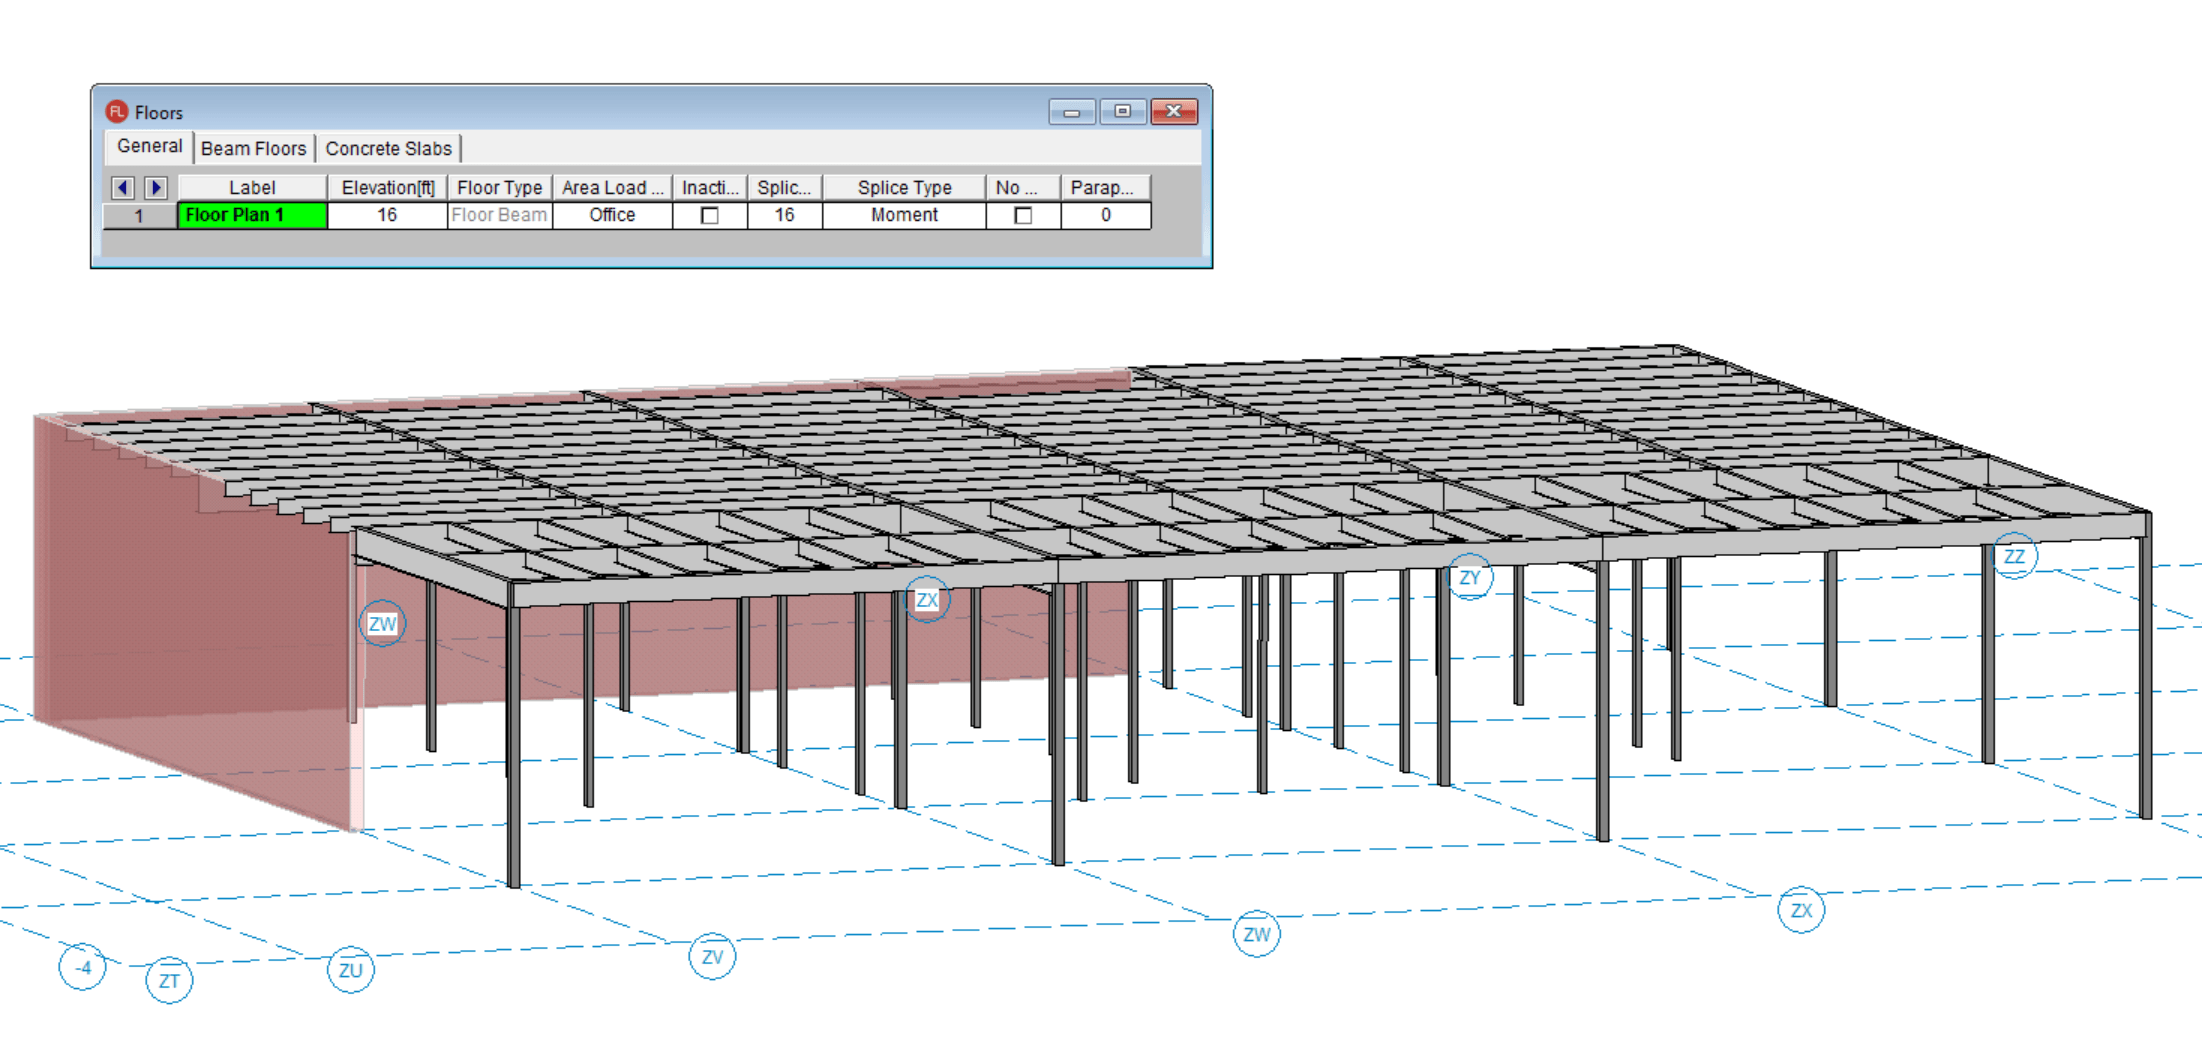Viewport: 2202px width, 1041px height.
Task: Switch to the Beam Floors tab
Action: click(x=254, y=148)
